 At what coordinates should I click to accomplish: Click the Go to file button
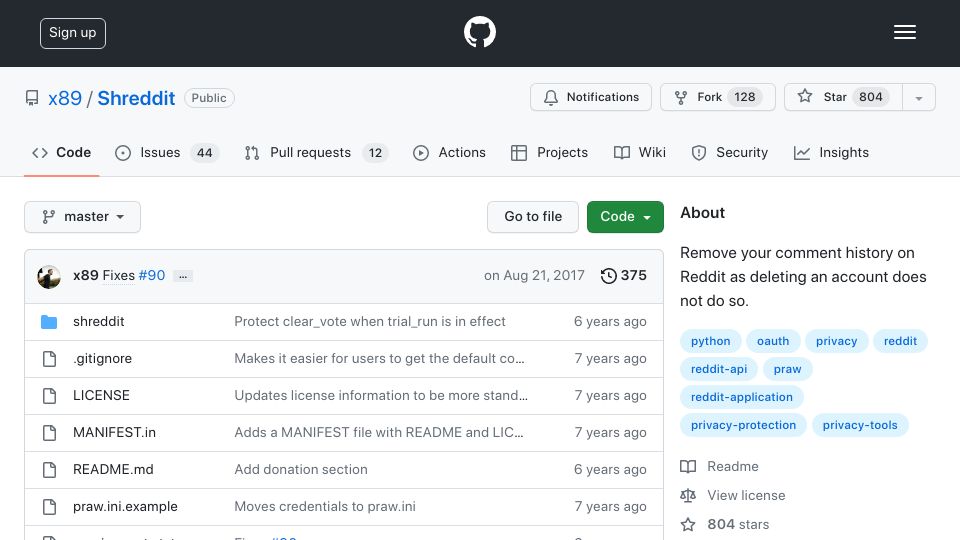pyautogui.click(x=533, y=217)
